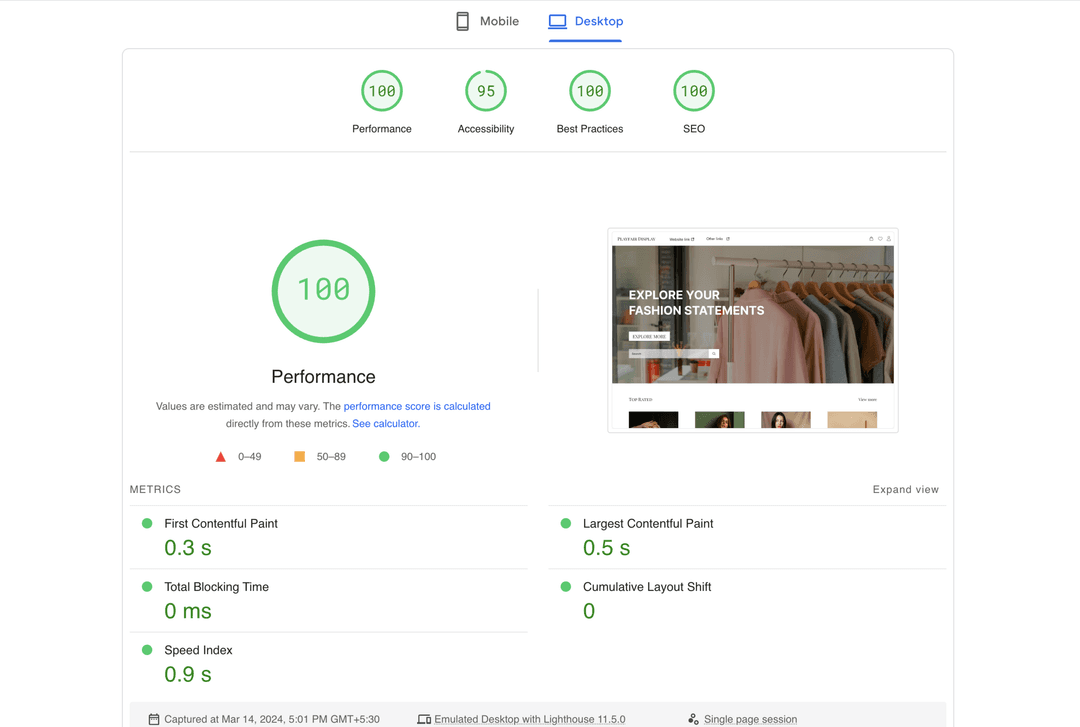This screenshot has height=727, width=1080.
Task: Click the Performance score gauge at top
Action: point(382,91)
